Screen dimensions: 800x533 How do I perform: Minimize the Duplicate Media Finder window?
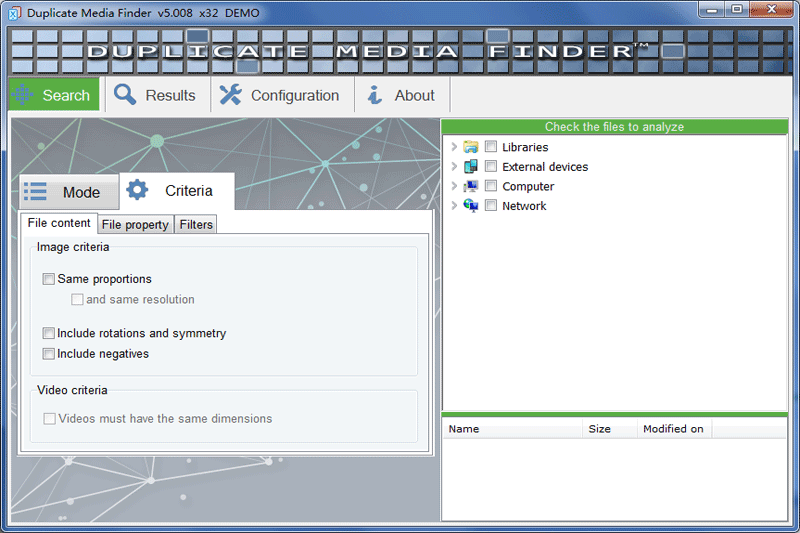[x=712, y=10]
